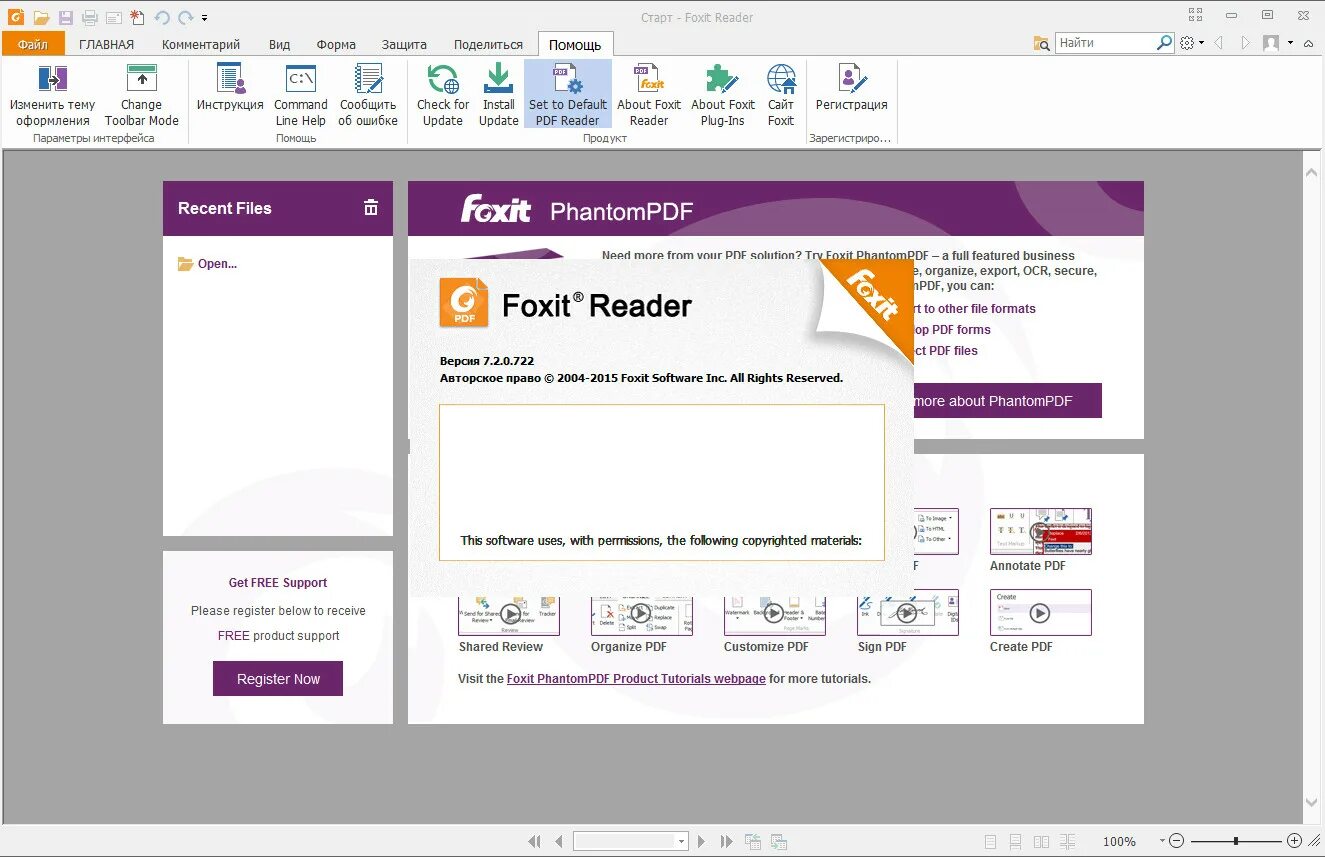Click the folder search icon beside Найти
1325x857 pixels.
pos(1042,43)
